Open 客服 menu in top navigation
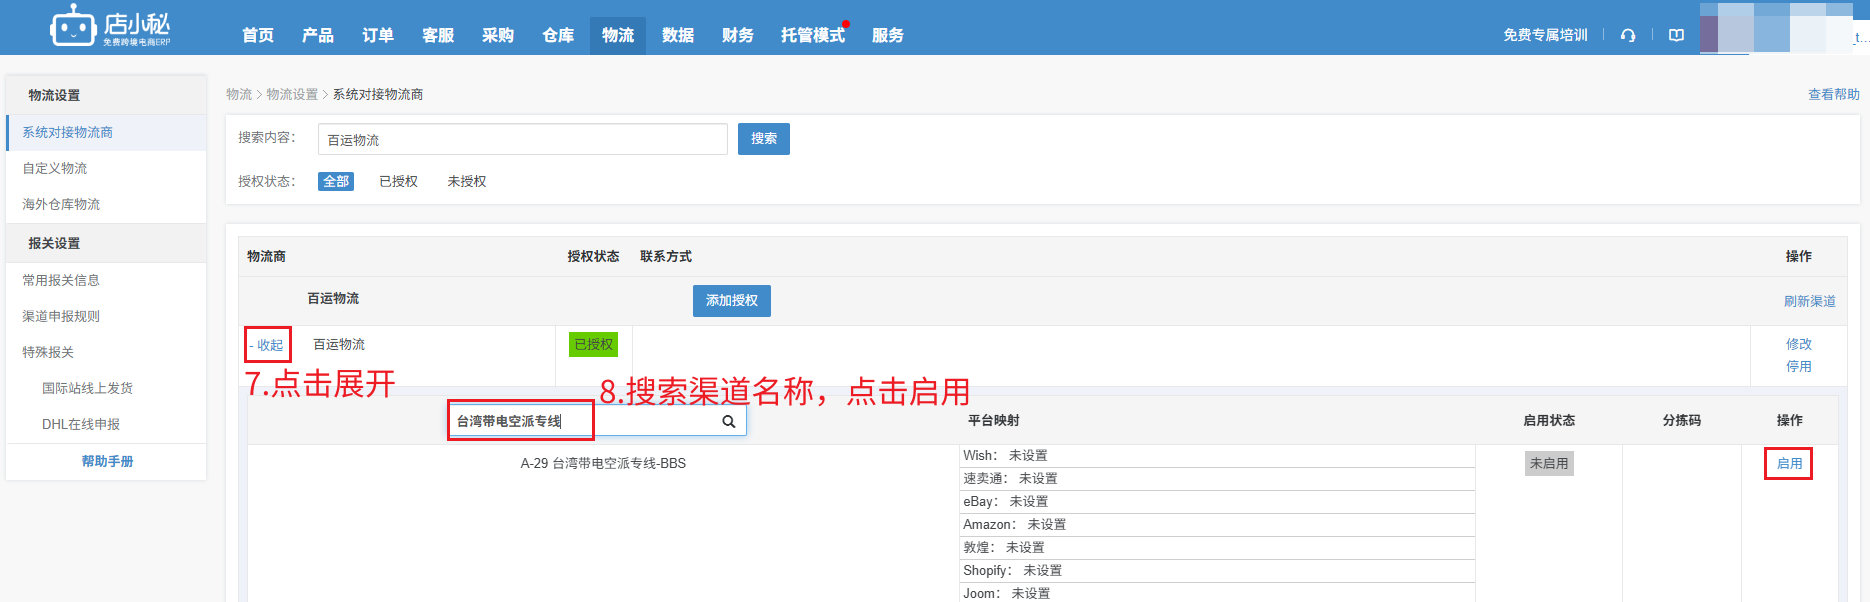1870x602 pixels. click(438, 35)
